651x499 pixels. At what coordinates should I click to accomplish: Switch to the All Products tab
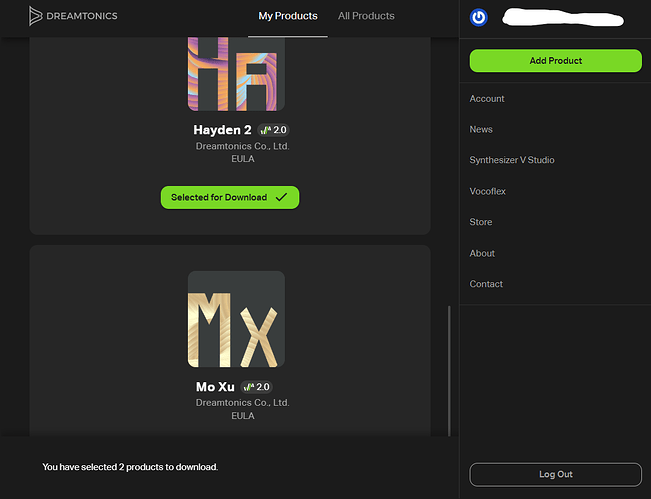(x=366, y=16)
